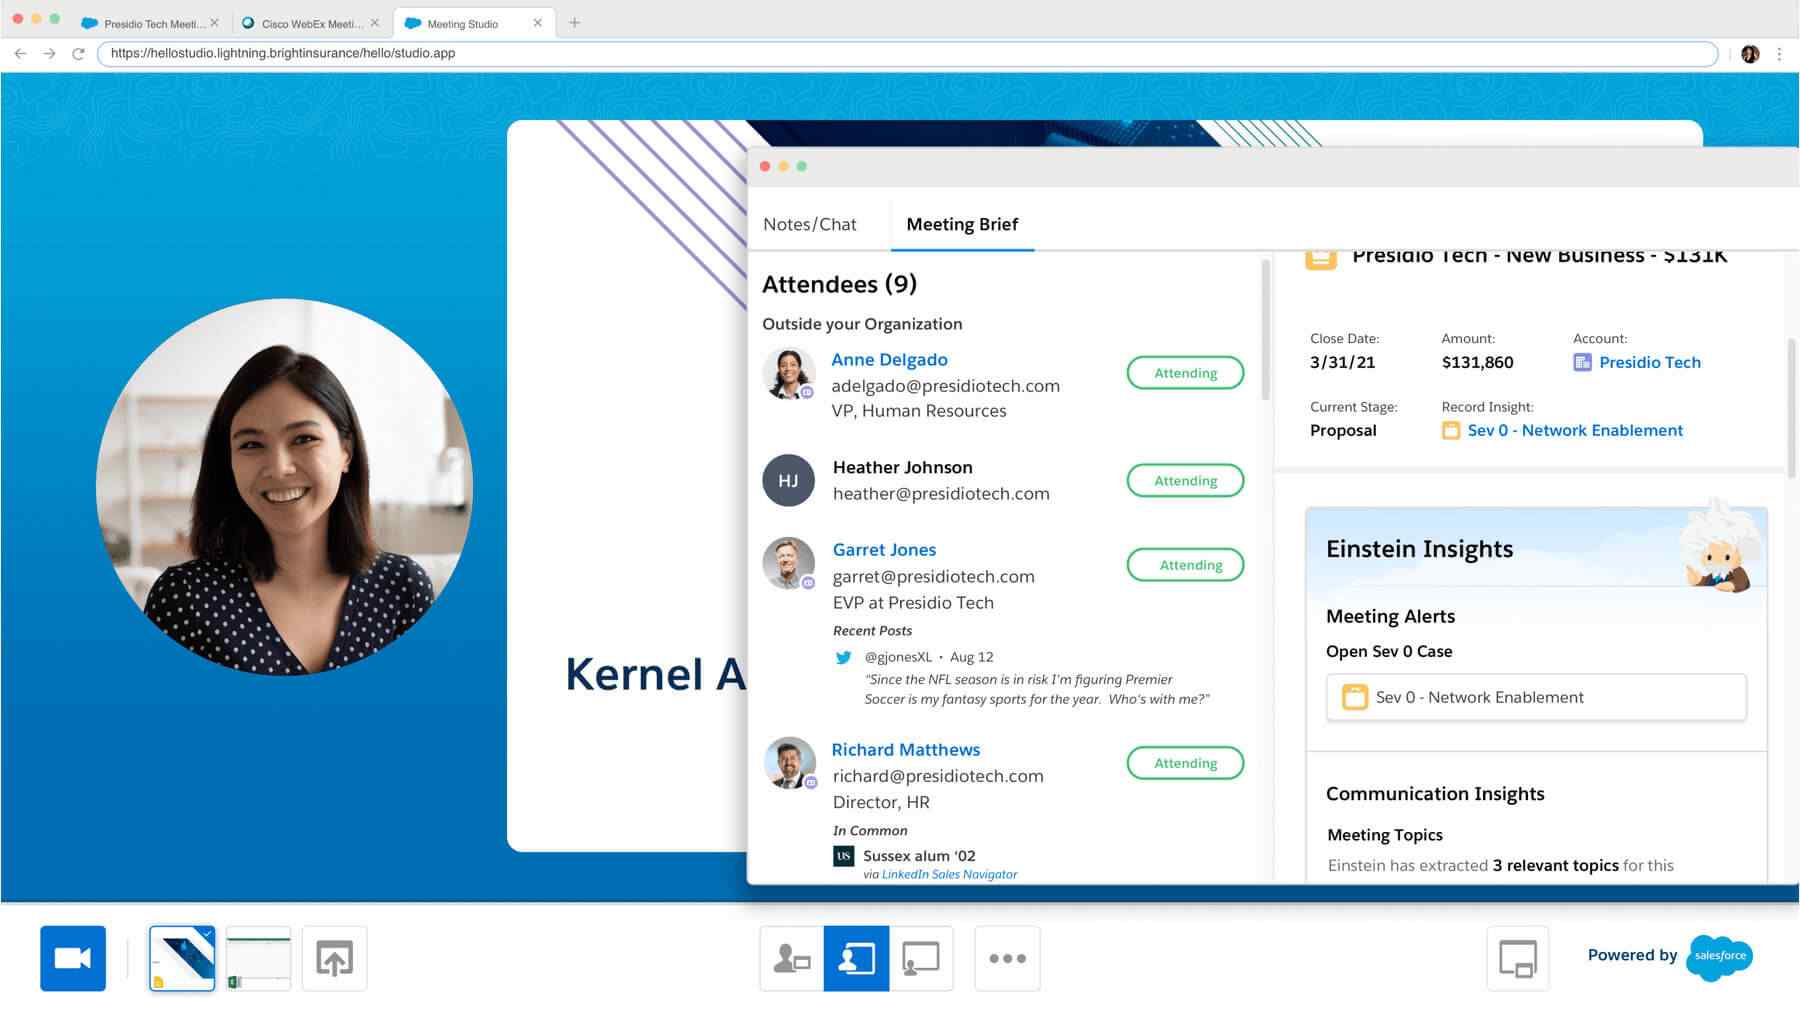Screen dimensions: 1800x1012
Task: Open Sev 0 - Network Enablement record link
Action: point(1575,430)
